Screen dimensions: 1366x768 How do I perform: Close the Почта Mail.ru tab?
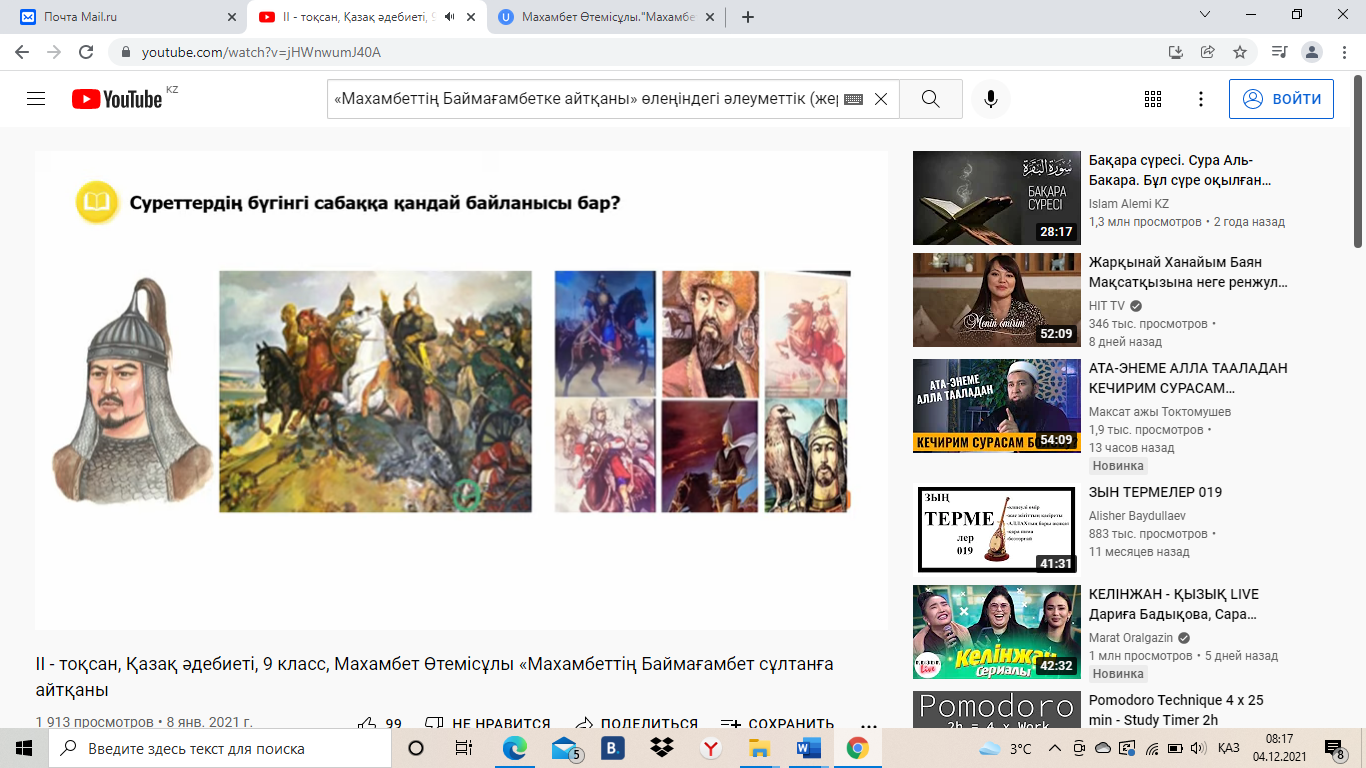coord(232,17)
